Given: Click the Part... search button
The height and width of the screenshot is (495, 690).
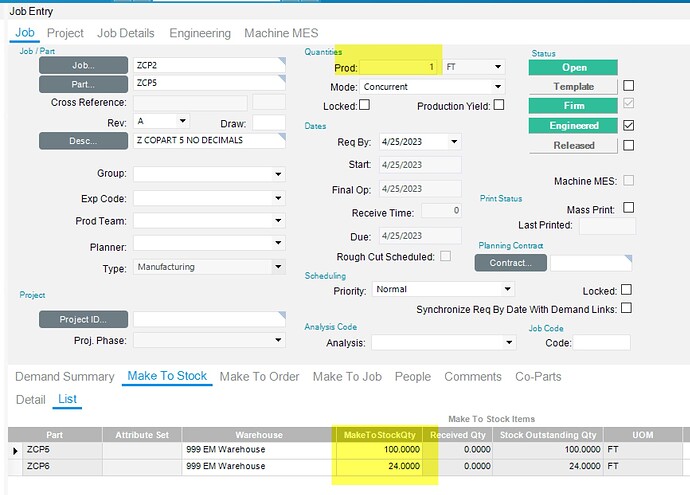Looking at the screenshot, I should 84,84.
